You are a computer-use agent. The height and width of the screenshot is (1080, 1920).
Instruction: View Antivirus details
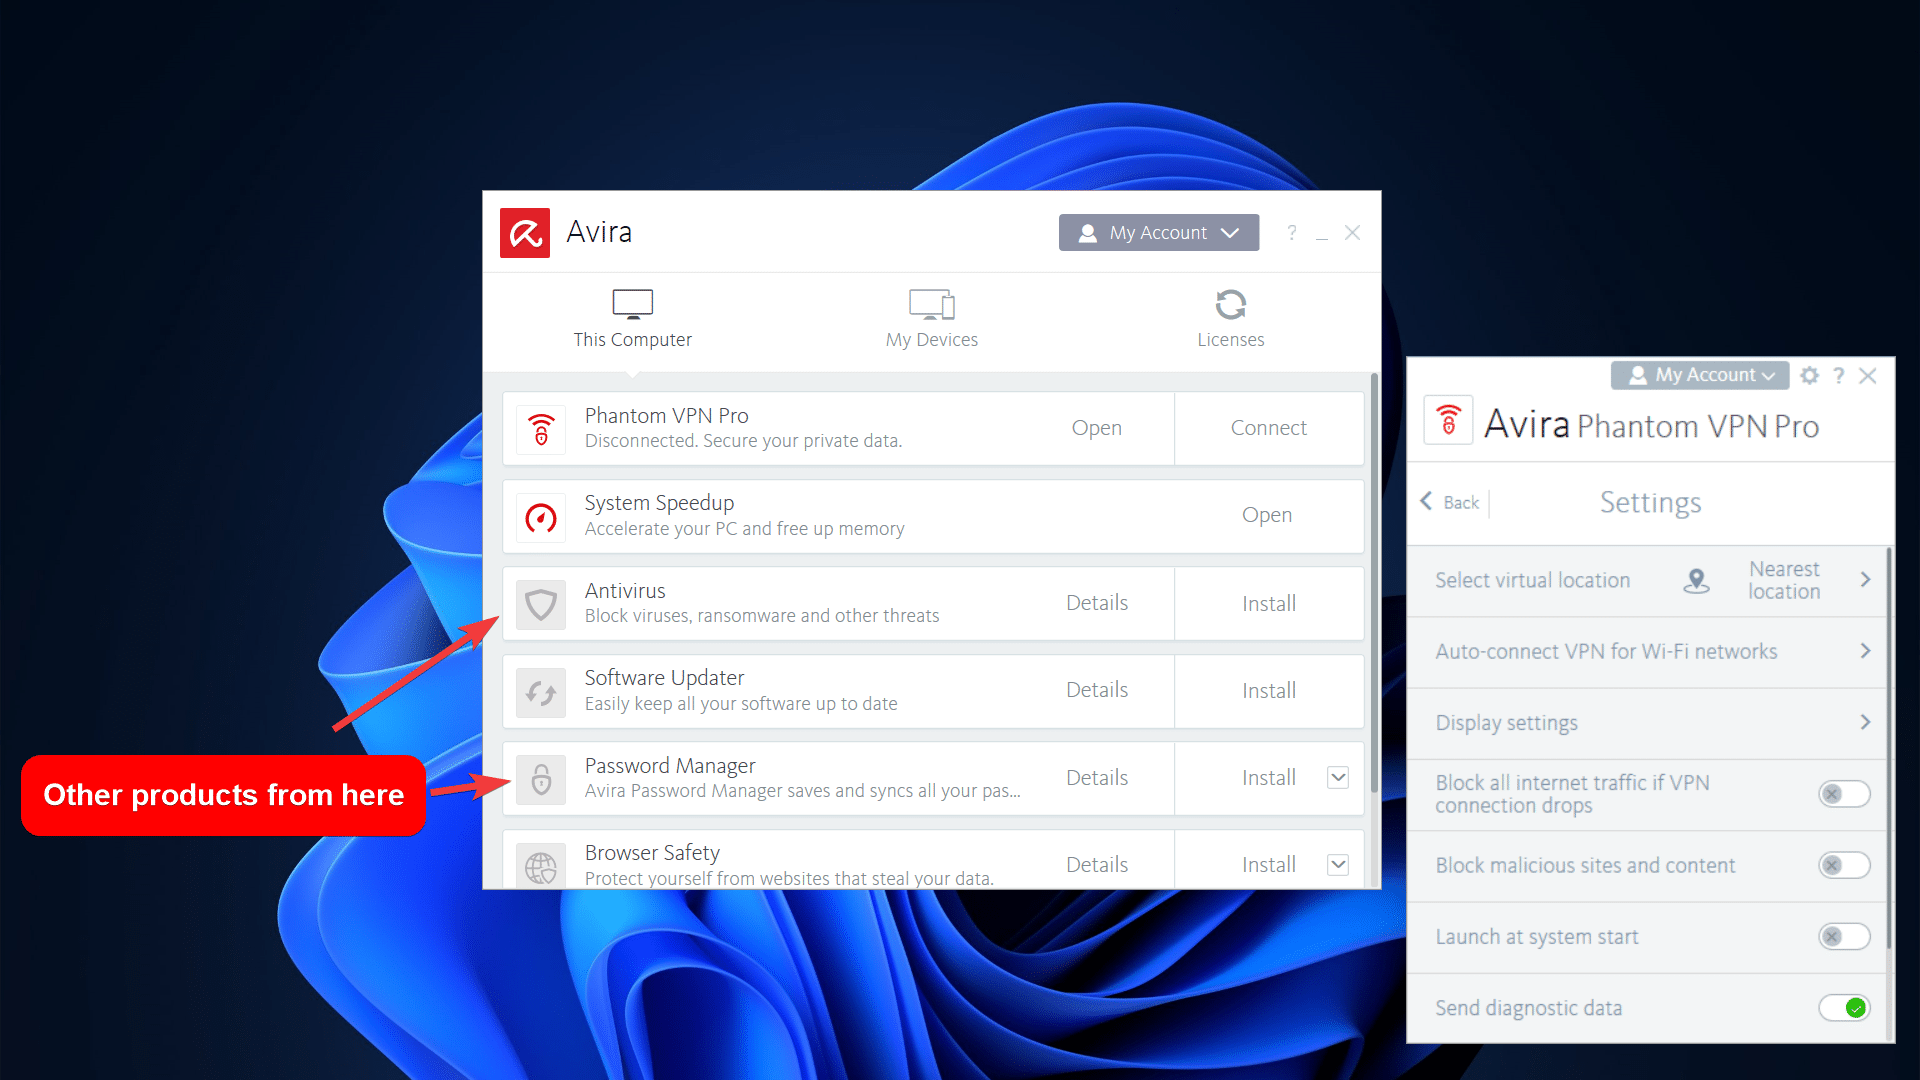click(1097, 603)
